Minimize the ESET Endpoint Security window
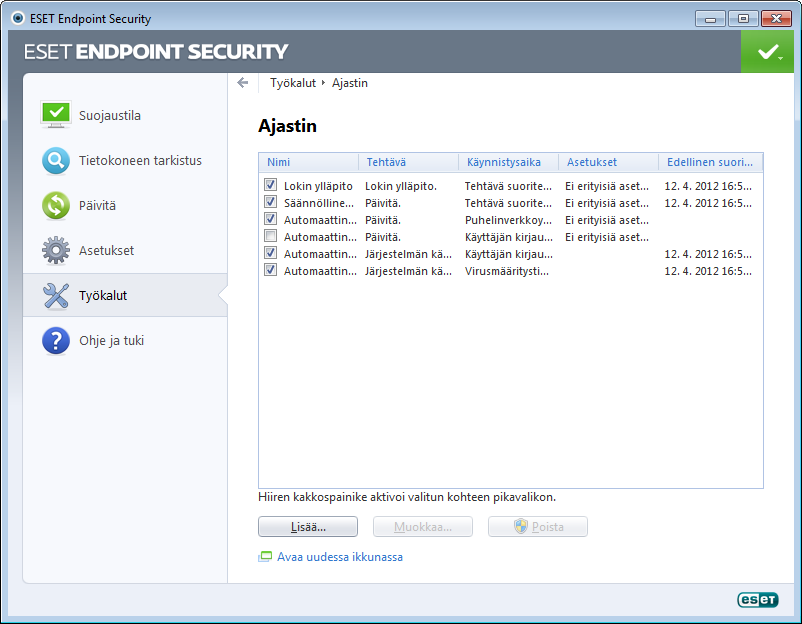The width and height of the screenshot is (802, 624). tap(710, 19)
